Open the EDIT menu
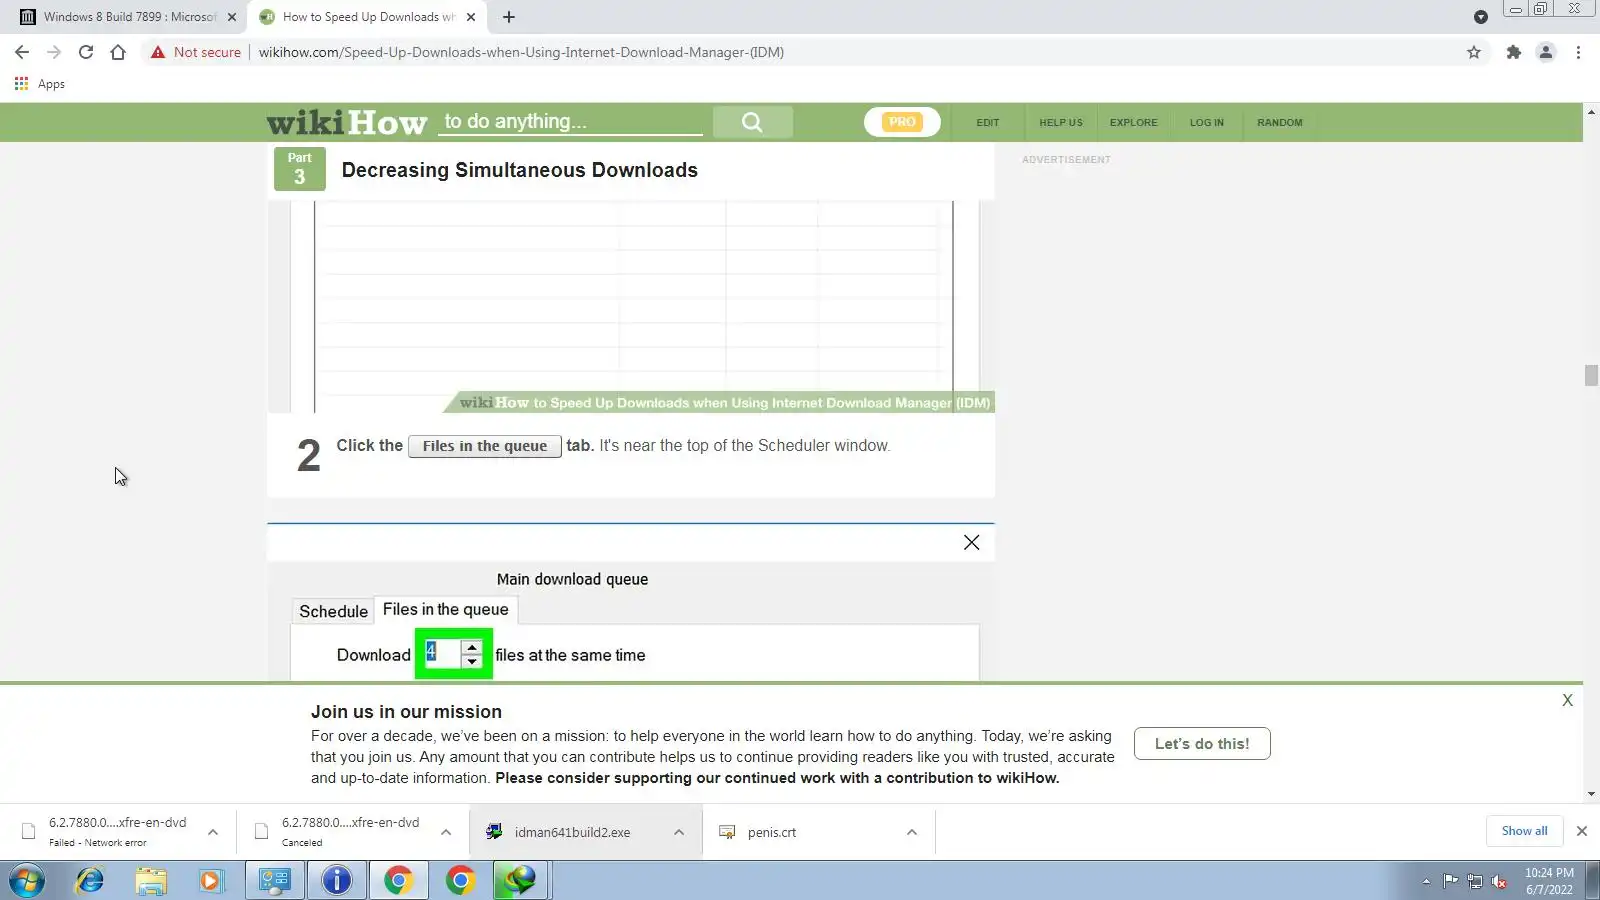This screenshot has width=1600, height=900. 988,122
